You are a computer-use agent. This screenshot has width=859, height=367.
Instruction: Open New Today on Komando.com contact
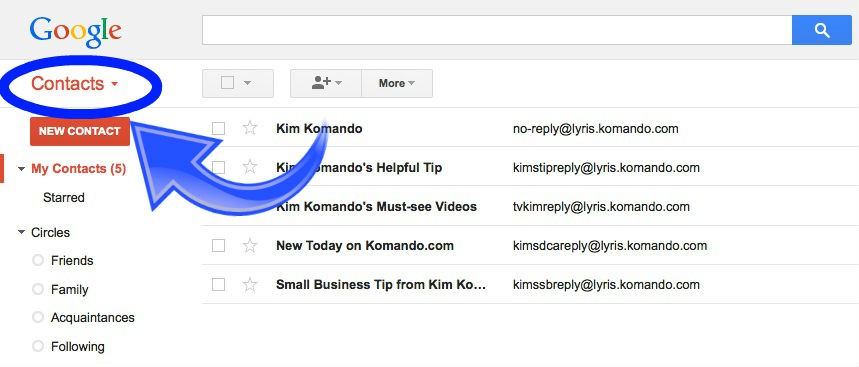(365, 245)
